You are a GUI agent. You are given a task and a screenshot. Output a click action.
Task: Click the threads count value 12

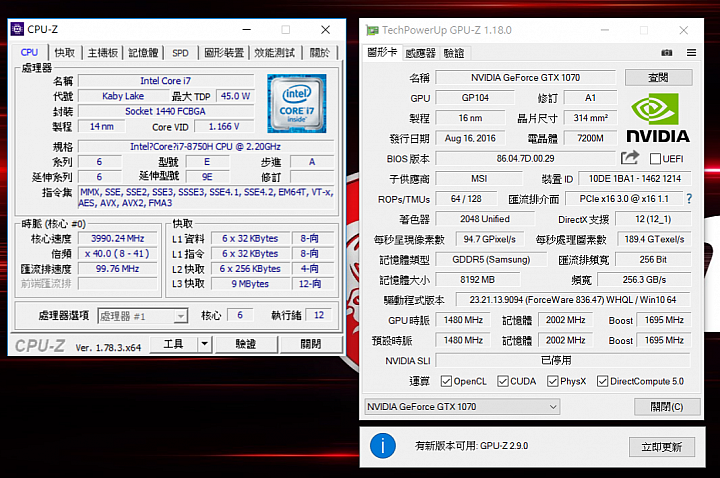tap(319, 315)
